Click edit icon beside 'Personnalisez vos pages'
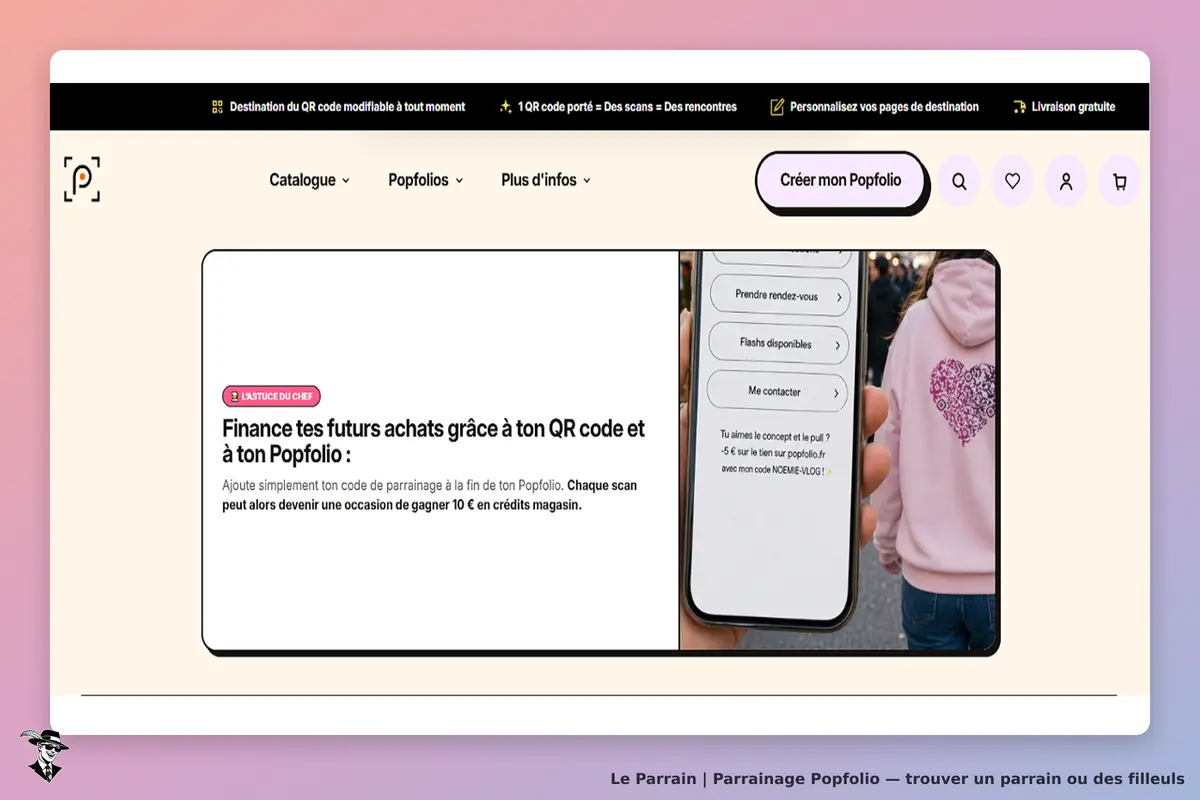Viewport: 1200px width, 800px height. coord(777,106)
